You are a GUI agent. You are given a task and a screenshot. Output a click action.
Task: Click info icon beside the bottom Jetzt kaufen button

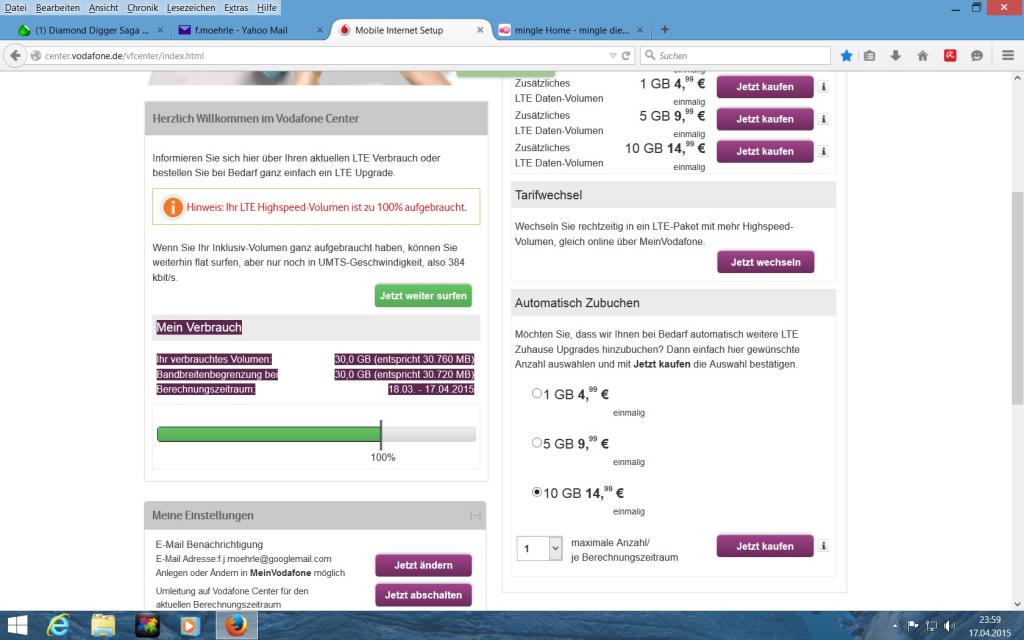tap(824, 546)
